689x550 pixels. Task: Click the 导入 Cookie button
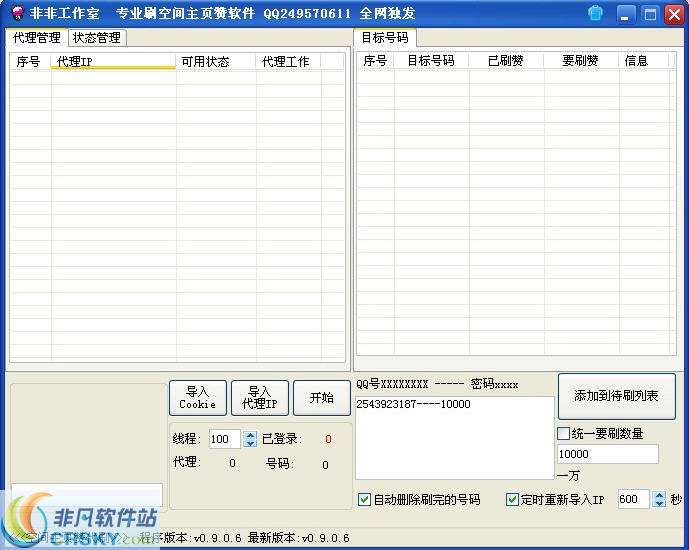click(x=198, y=398)
